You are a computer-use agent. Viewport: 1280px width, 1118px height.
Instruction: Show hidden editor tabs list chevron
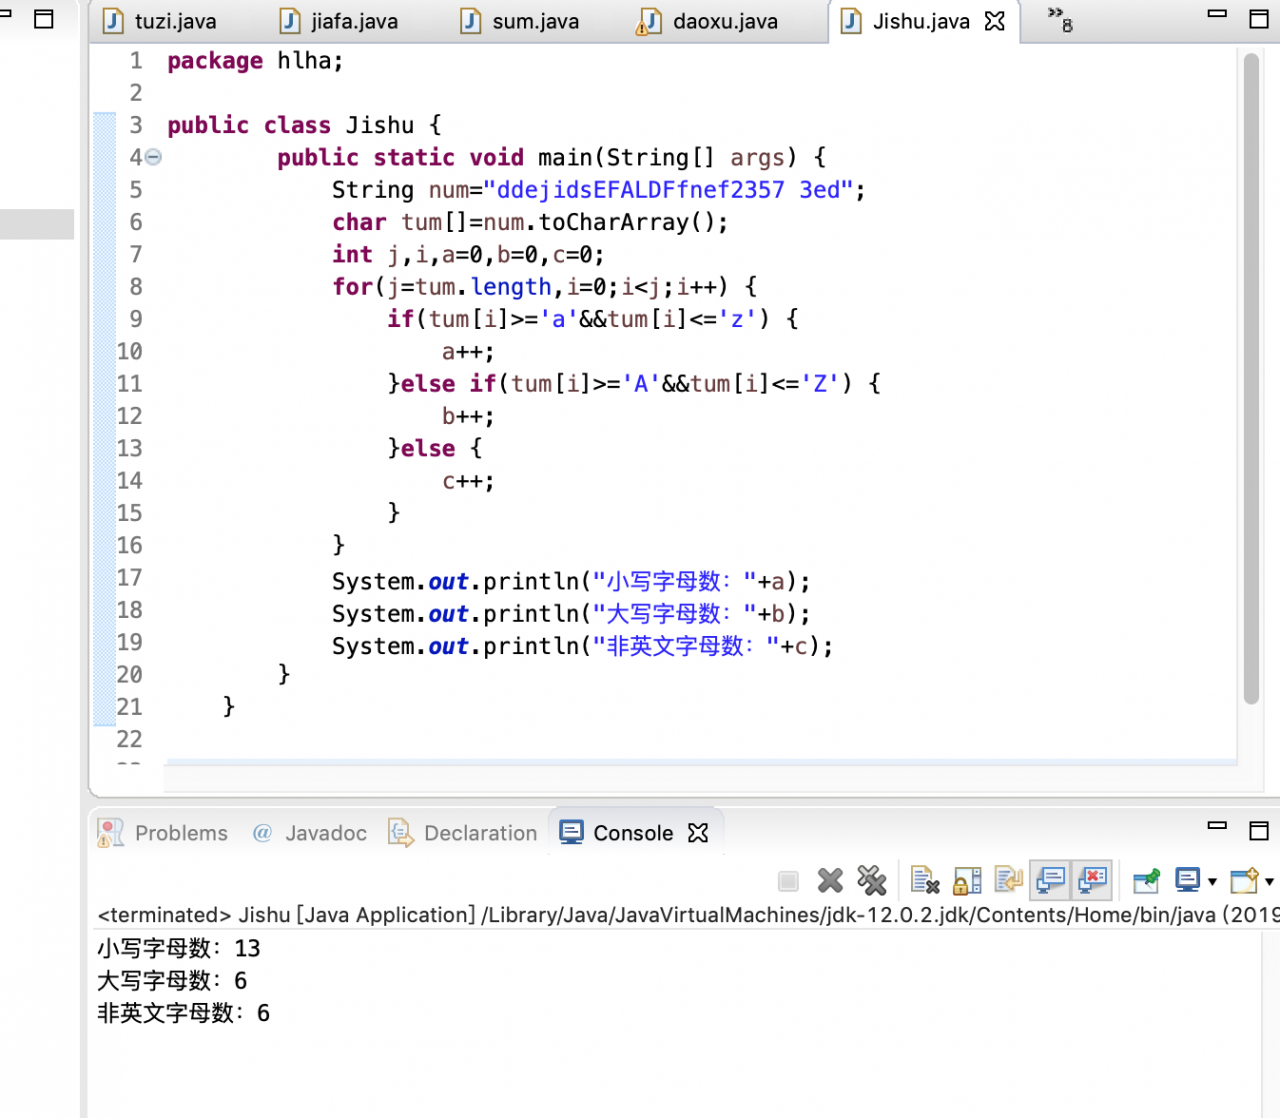coord(1059,18)
